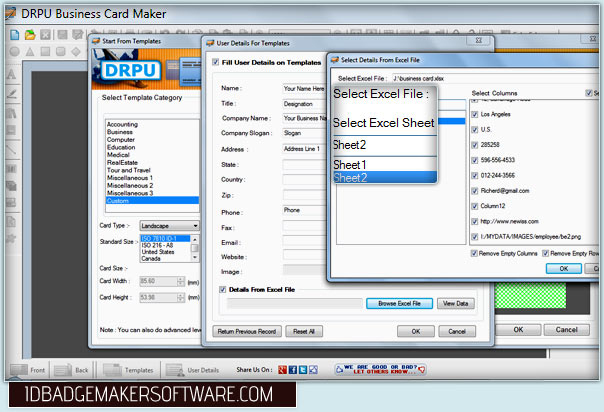604x412 pixels.
Task: Click the Select Excel File path field
Action: click(x=496, y=79)
